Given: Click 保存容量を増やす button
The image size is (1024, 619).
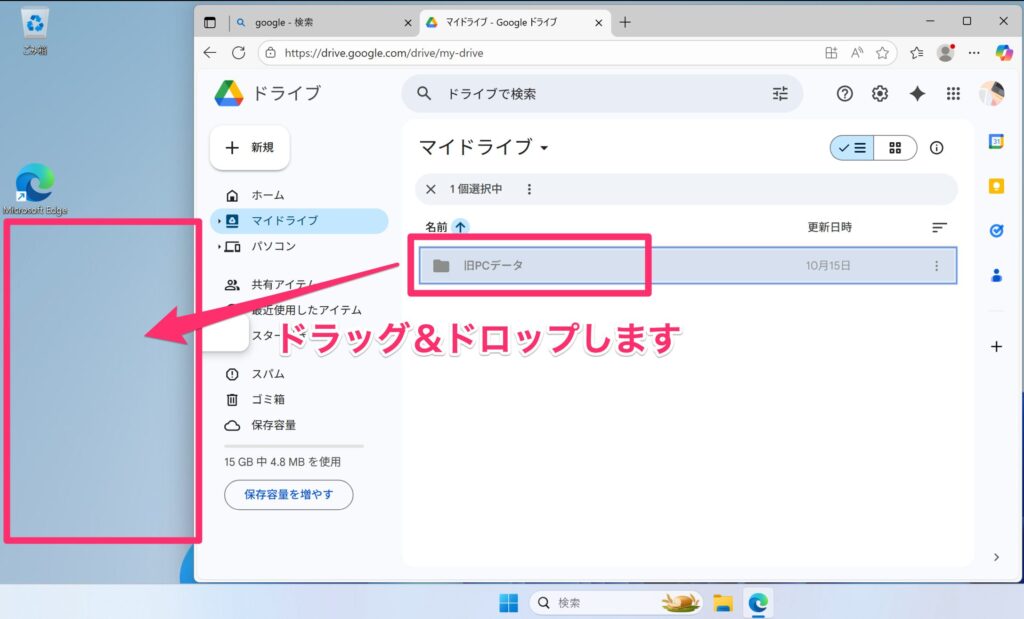Looking at the screenshot, I should point(288,494).
